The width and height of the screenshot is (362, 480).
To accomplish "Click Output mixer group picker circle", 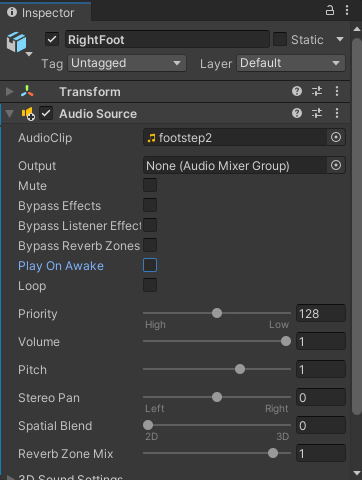I will point(336,165).
